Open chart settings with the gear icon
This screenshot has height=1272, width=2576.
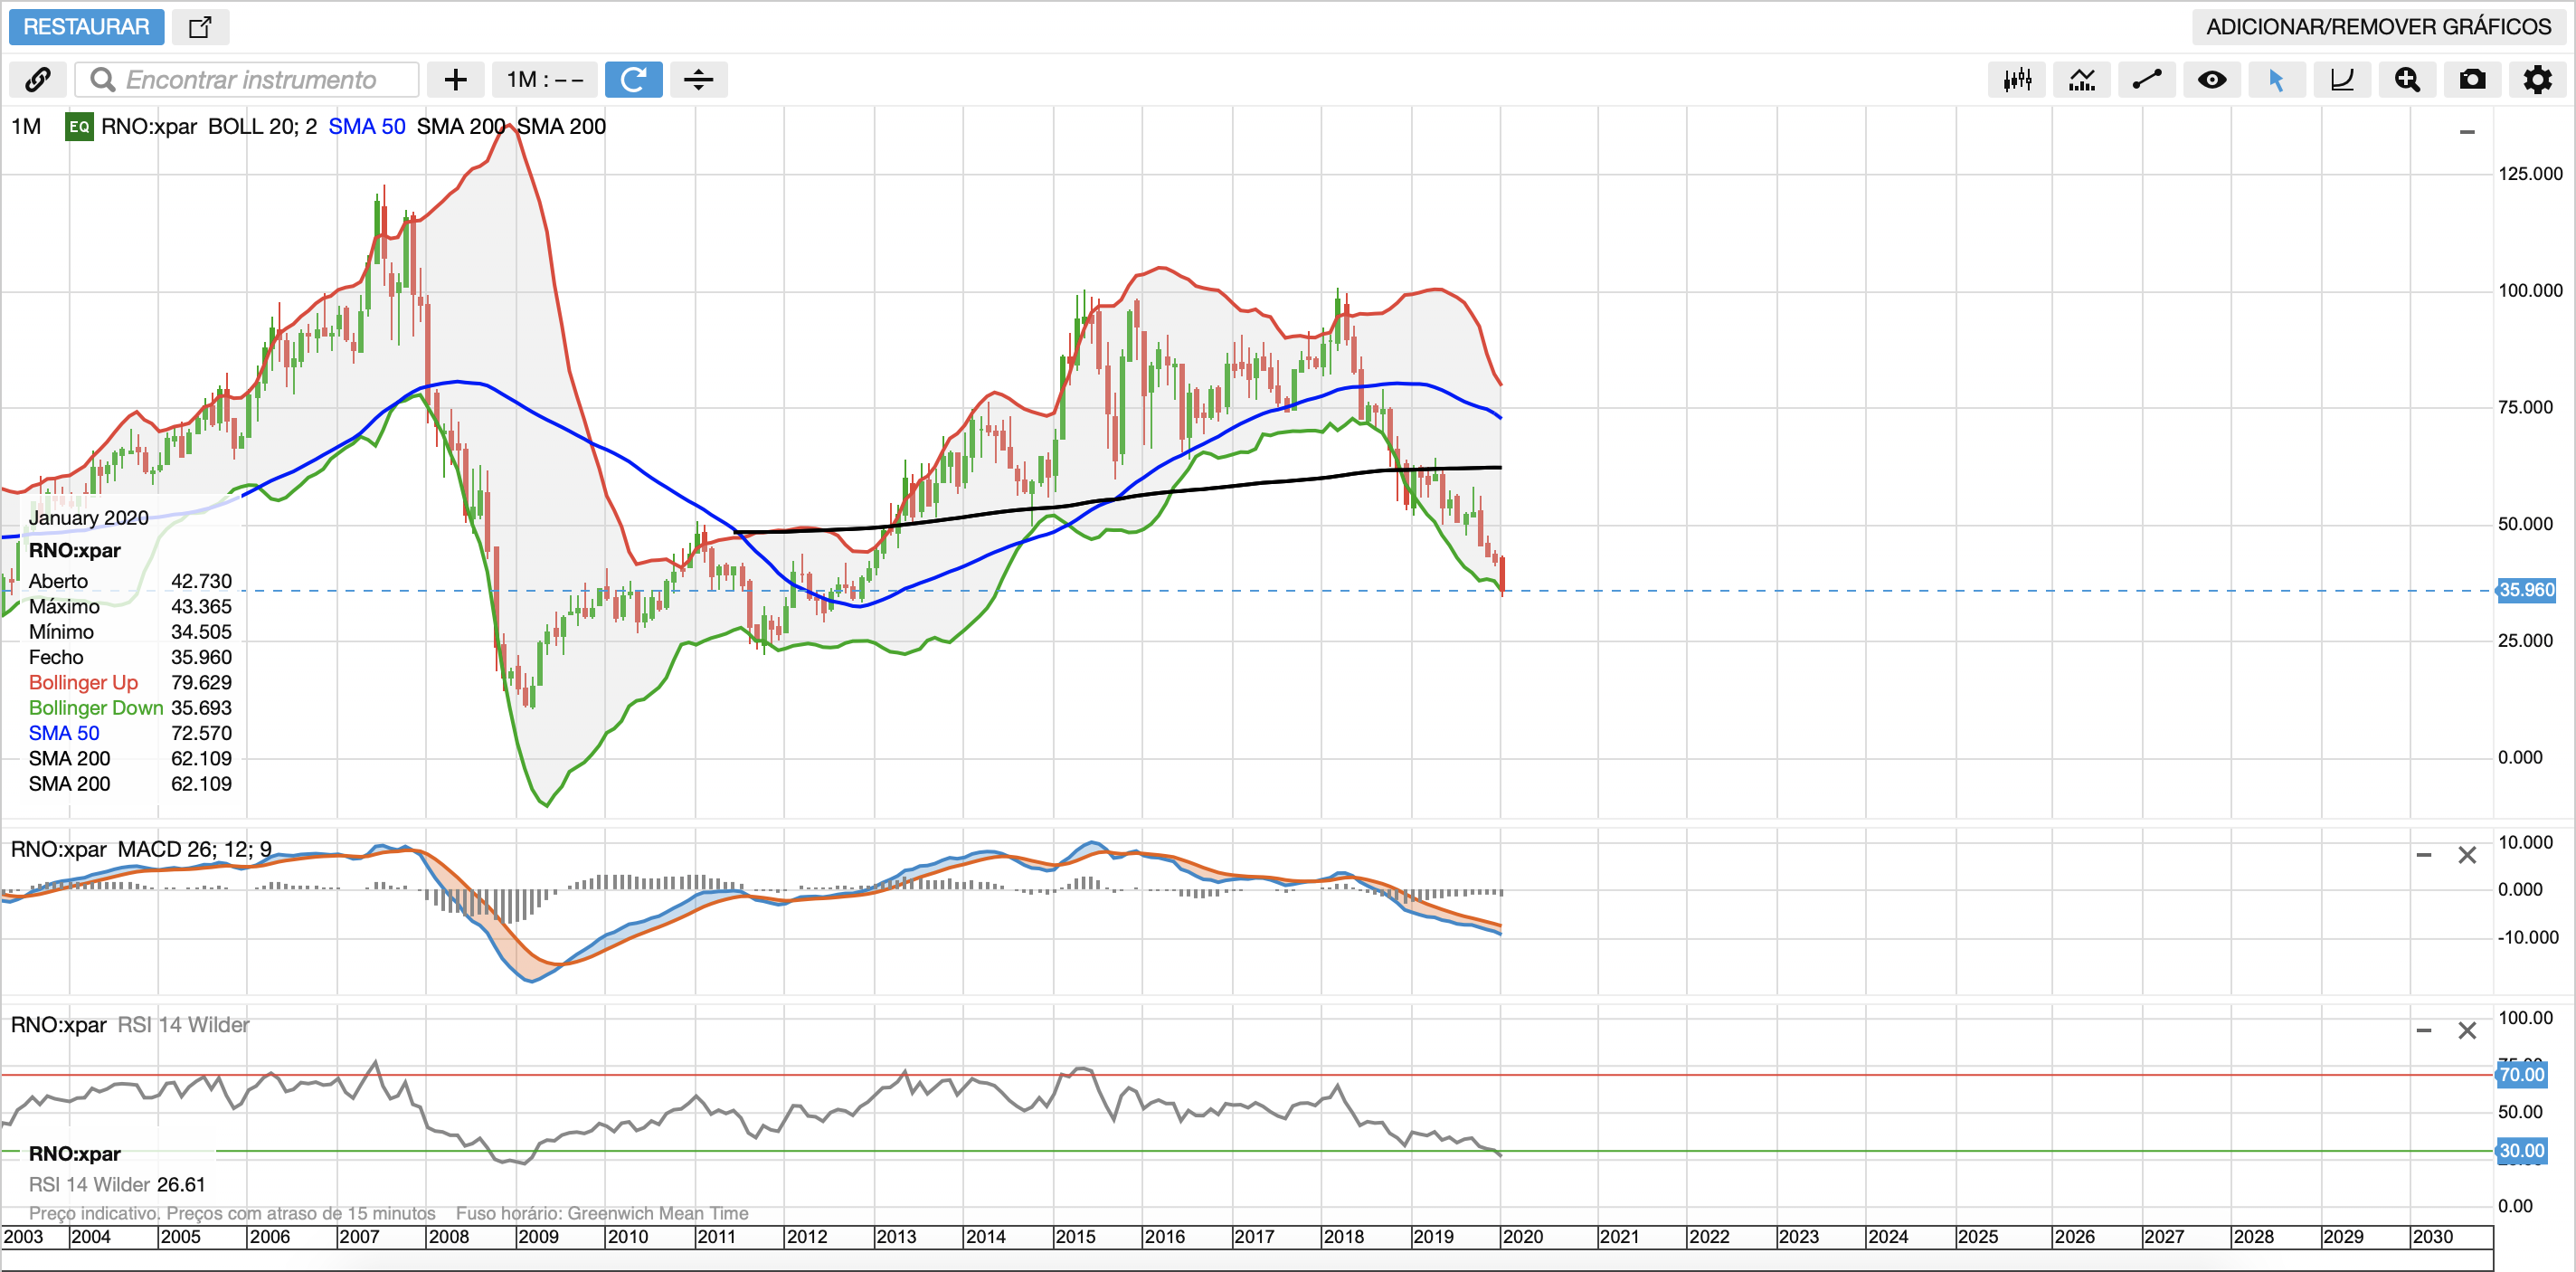click(2537, 80)
